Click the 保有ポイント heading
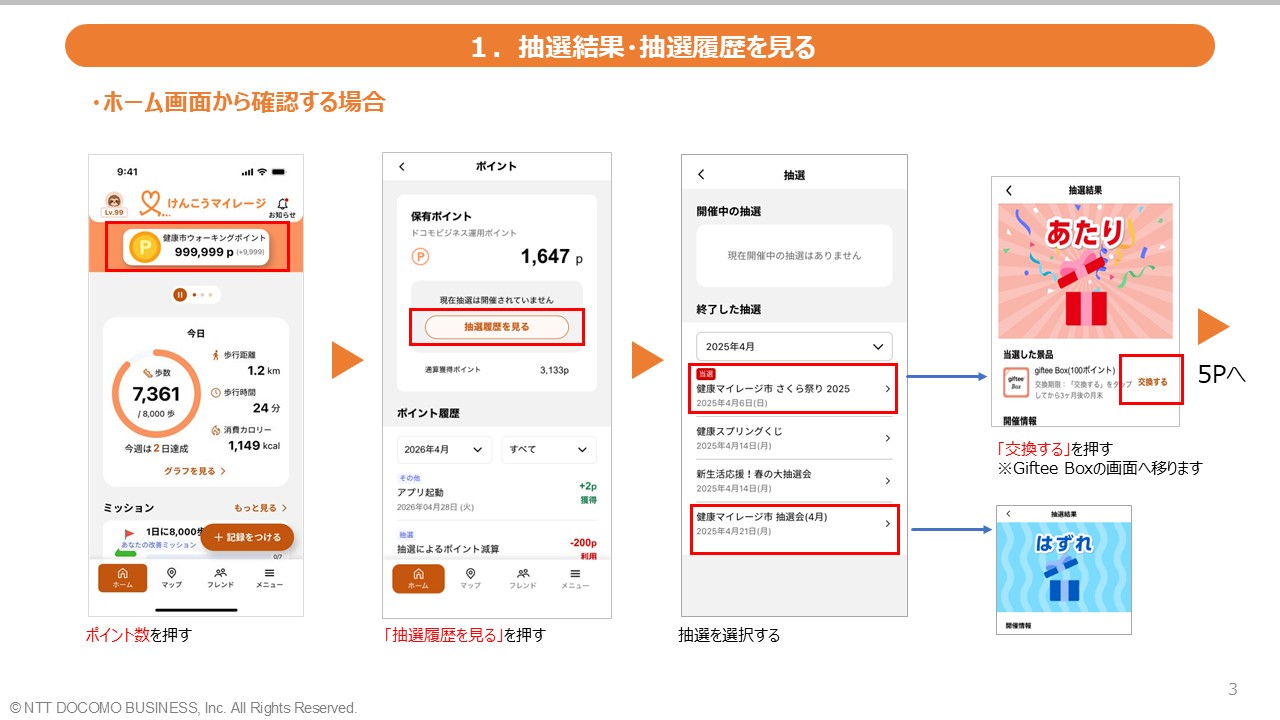The width and height of the screenshot is (1280, 720). tap(441, 216)
